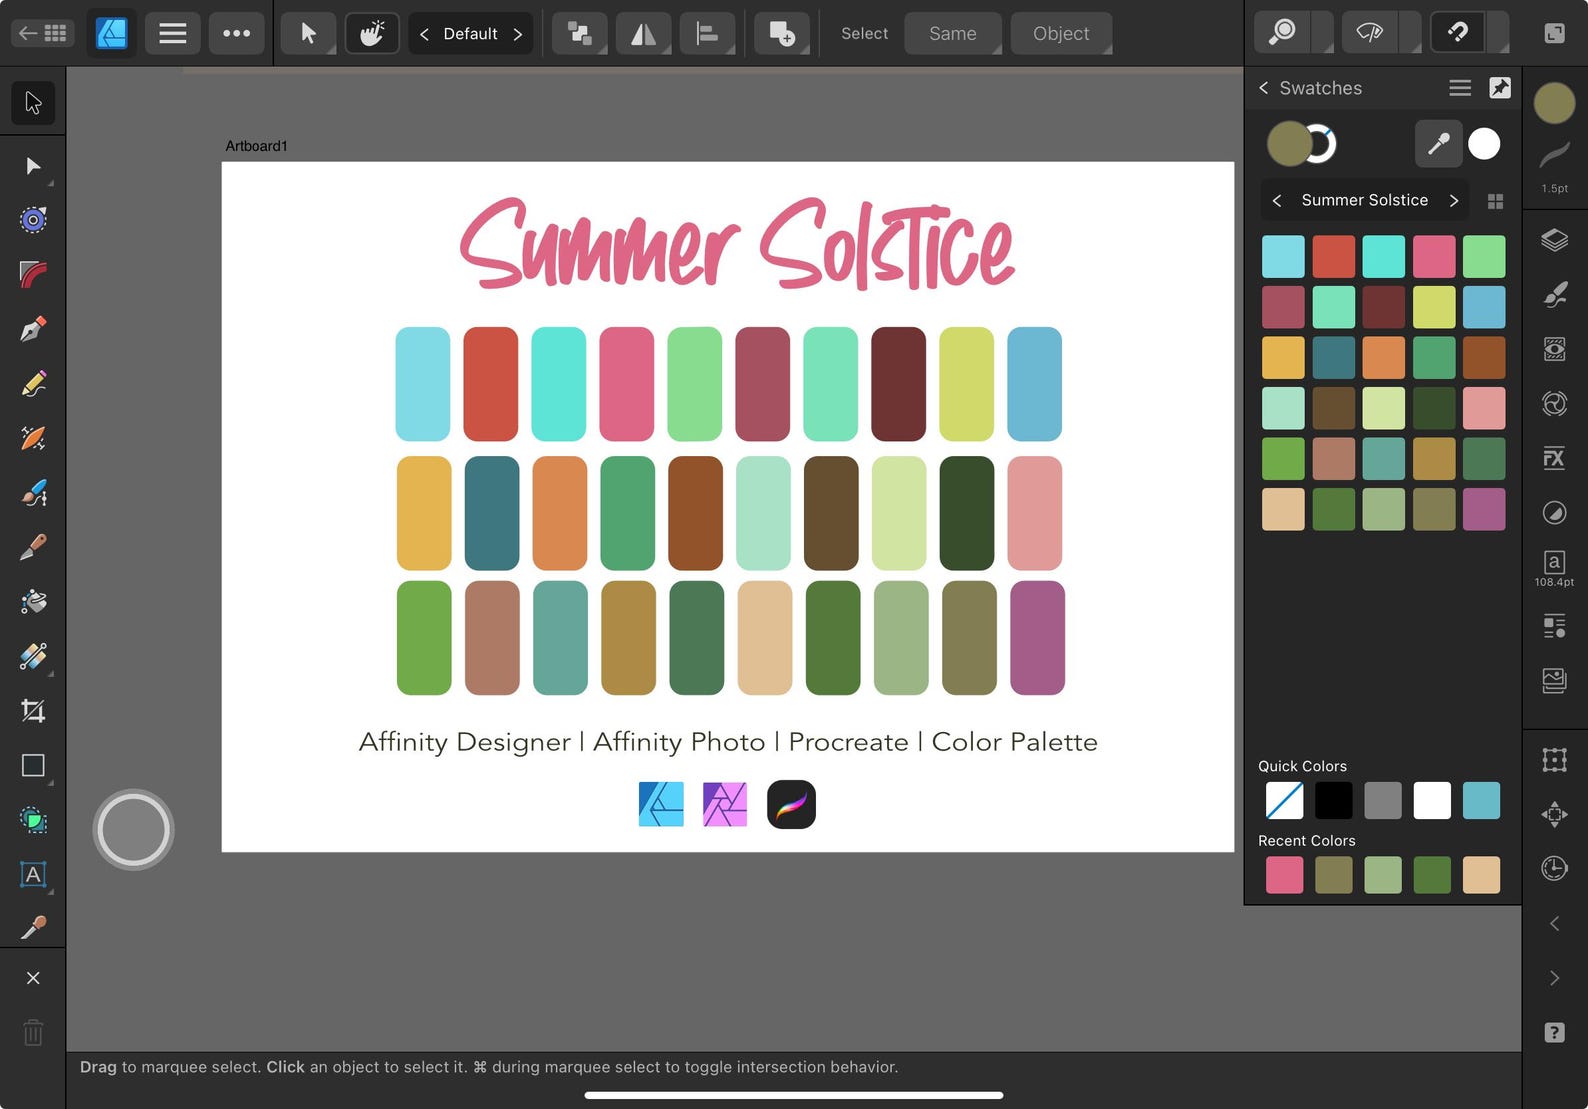
Task: Select the Pencil tool
Action: 33,384
